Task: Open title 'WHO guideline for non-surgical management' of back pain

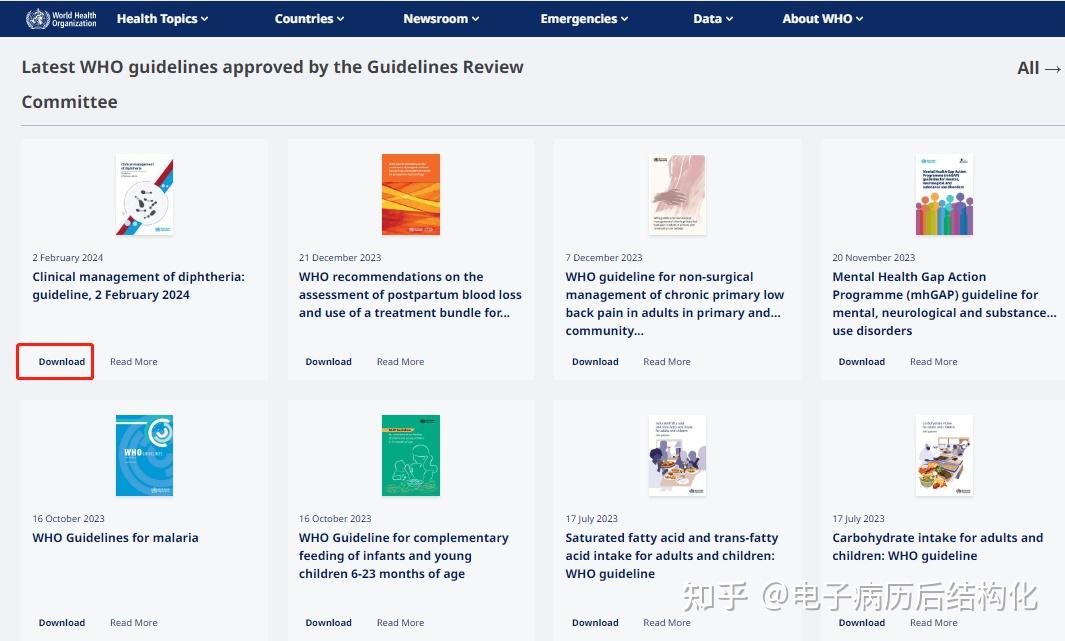Action: pyautogui.click(x=675, y=304)
